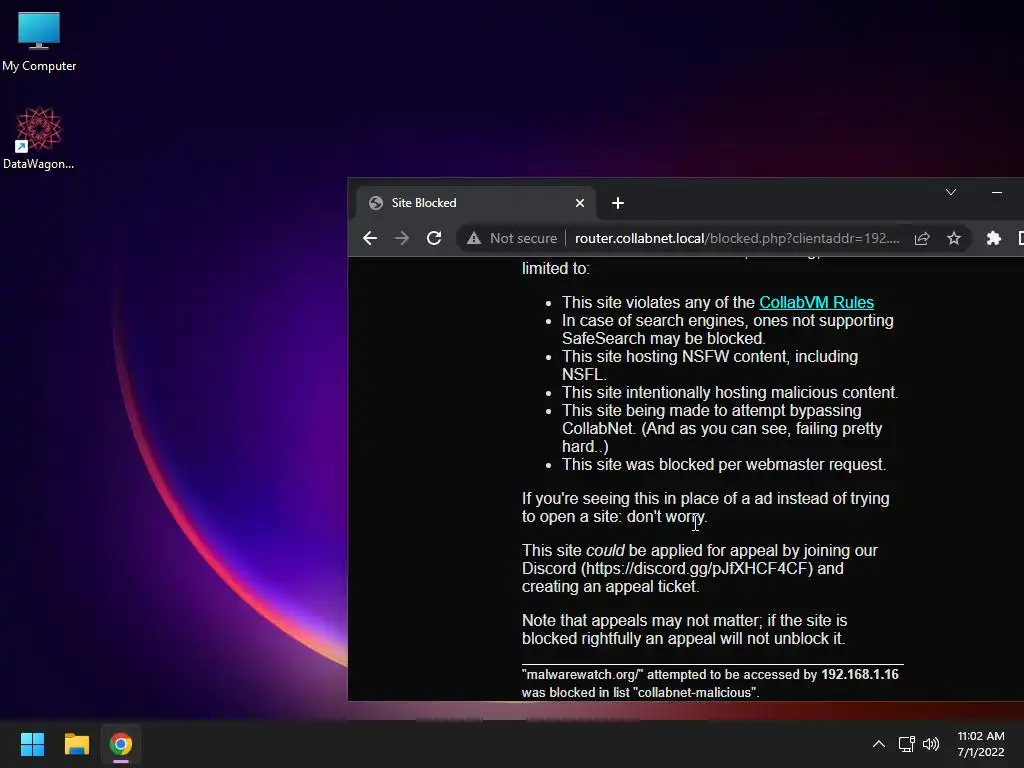Reload the blocked page
1024x768 pixels.
[434, 238]
